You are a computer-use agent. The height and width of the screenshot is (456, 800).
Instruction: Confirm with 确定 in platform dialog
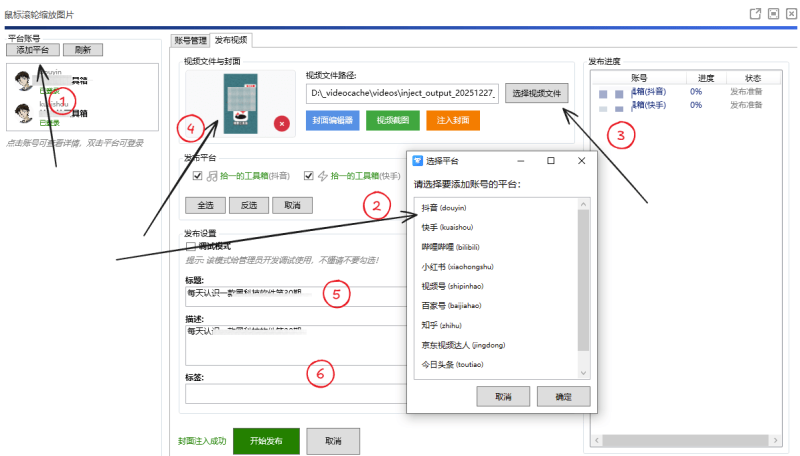click(563, 396)
